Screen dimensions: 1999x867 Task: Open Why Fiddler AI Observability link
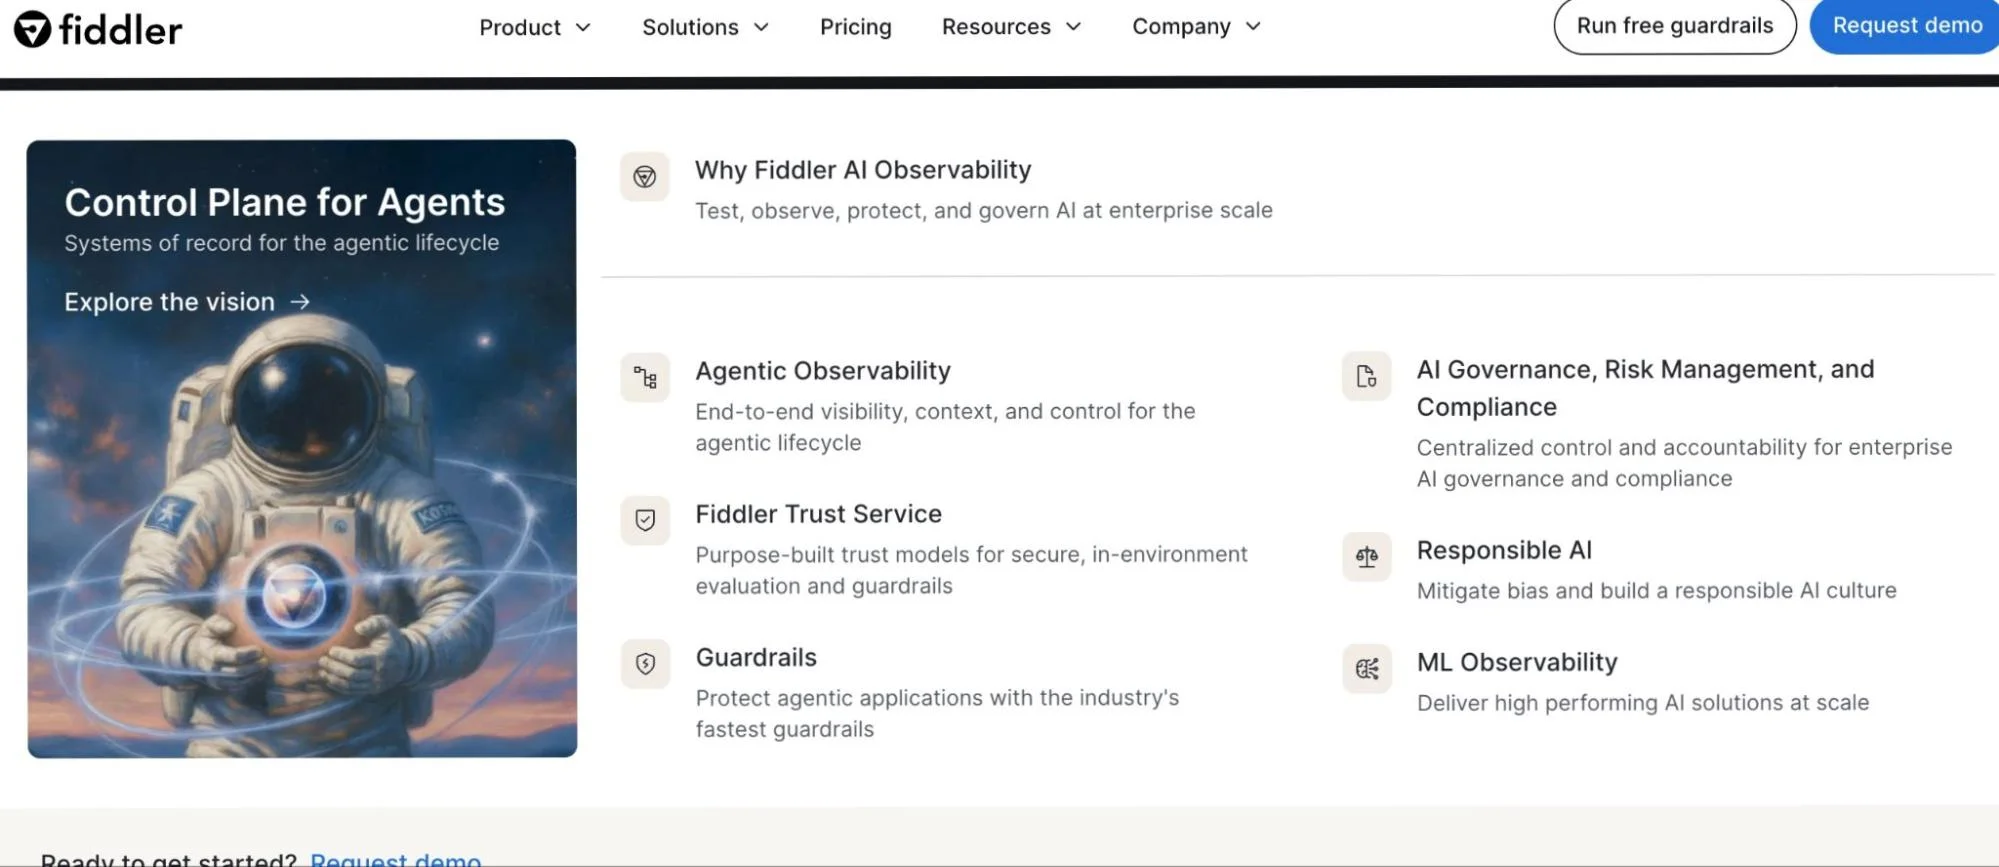[863, 170]
